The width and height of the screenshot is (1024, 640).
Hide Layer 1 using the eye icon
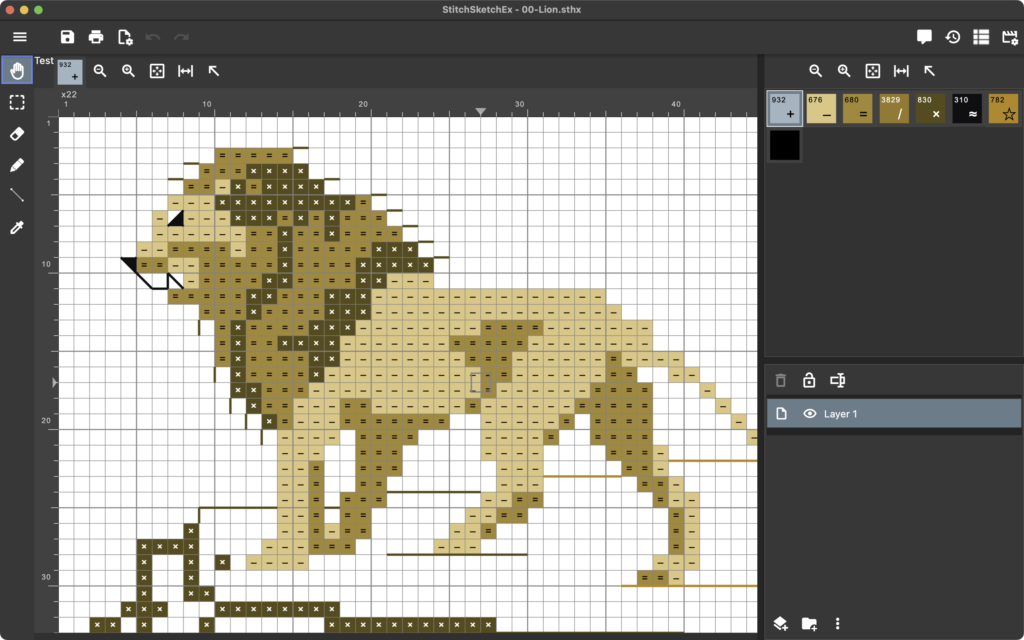pyautogui.click(x=810, y=414)
